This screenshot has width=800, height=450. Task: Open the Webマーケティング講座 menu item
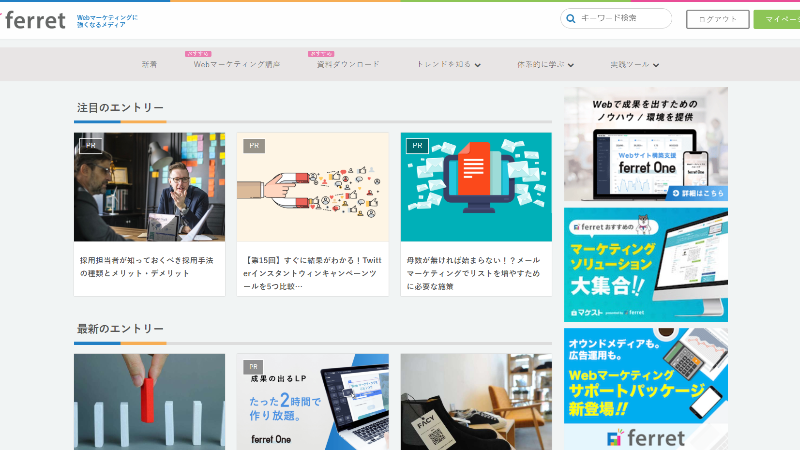tap(237, 64)
